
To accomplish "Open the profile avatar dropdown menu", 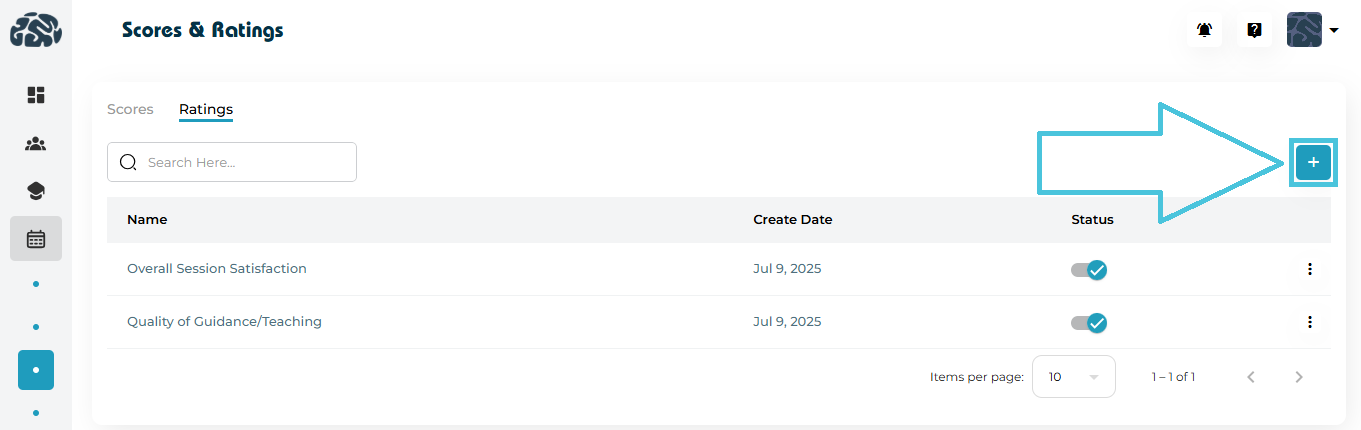I will click(1312, 30).
